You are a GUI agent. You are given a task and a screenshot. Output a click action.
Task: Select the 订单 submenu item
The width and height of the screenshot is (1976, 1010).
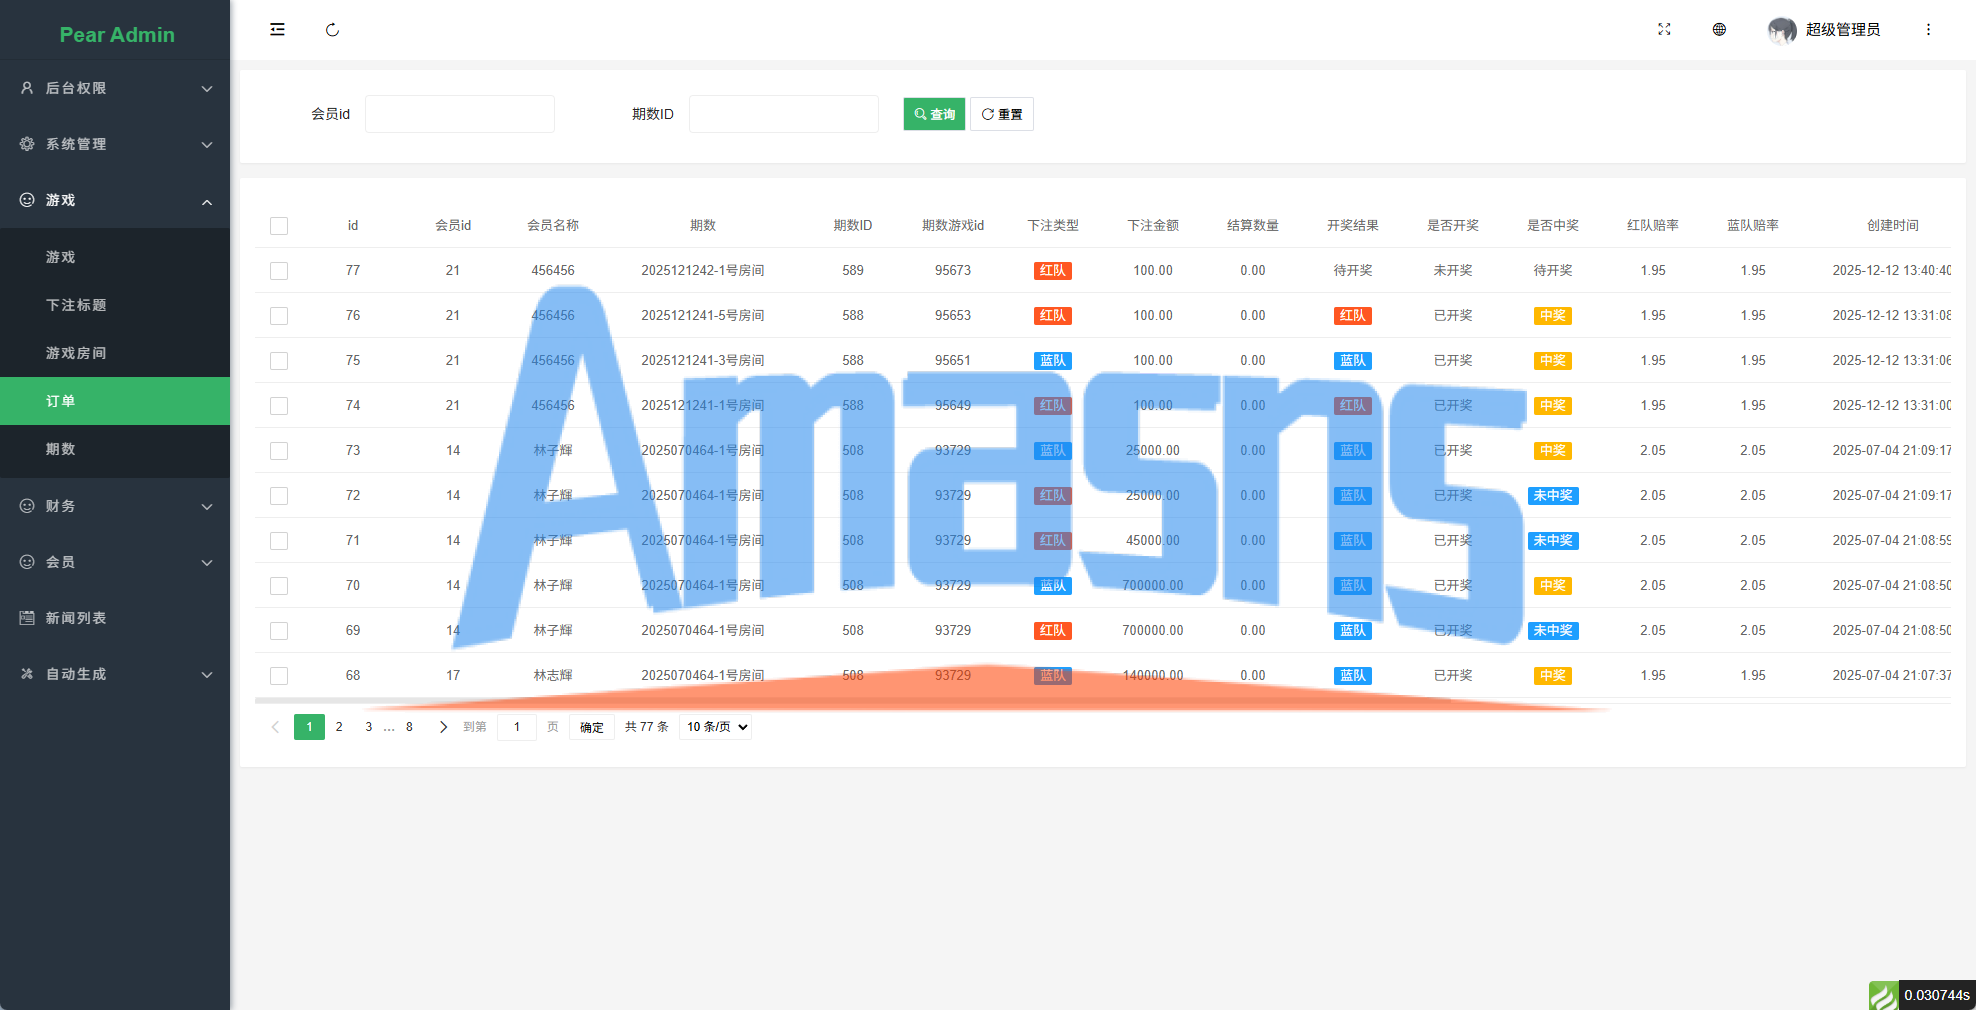(x=115, y=401)
